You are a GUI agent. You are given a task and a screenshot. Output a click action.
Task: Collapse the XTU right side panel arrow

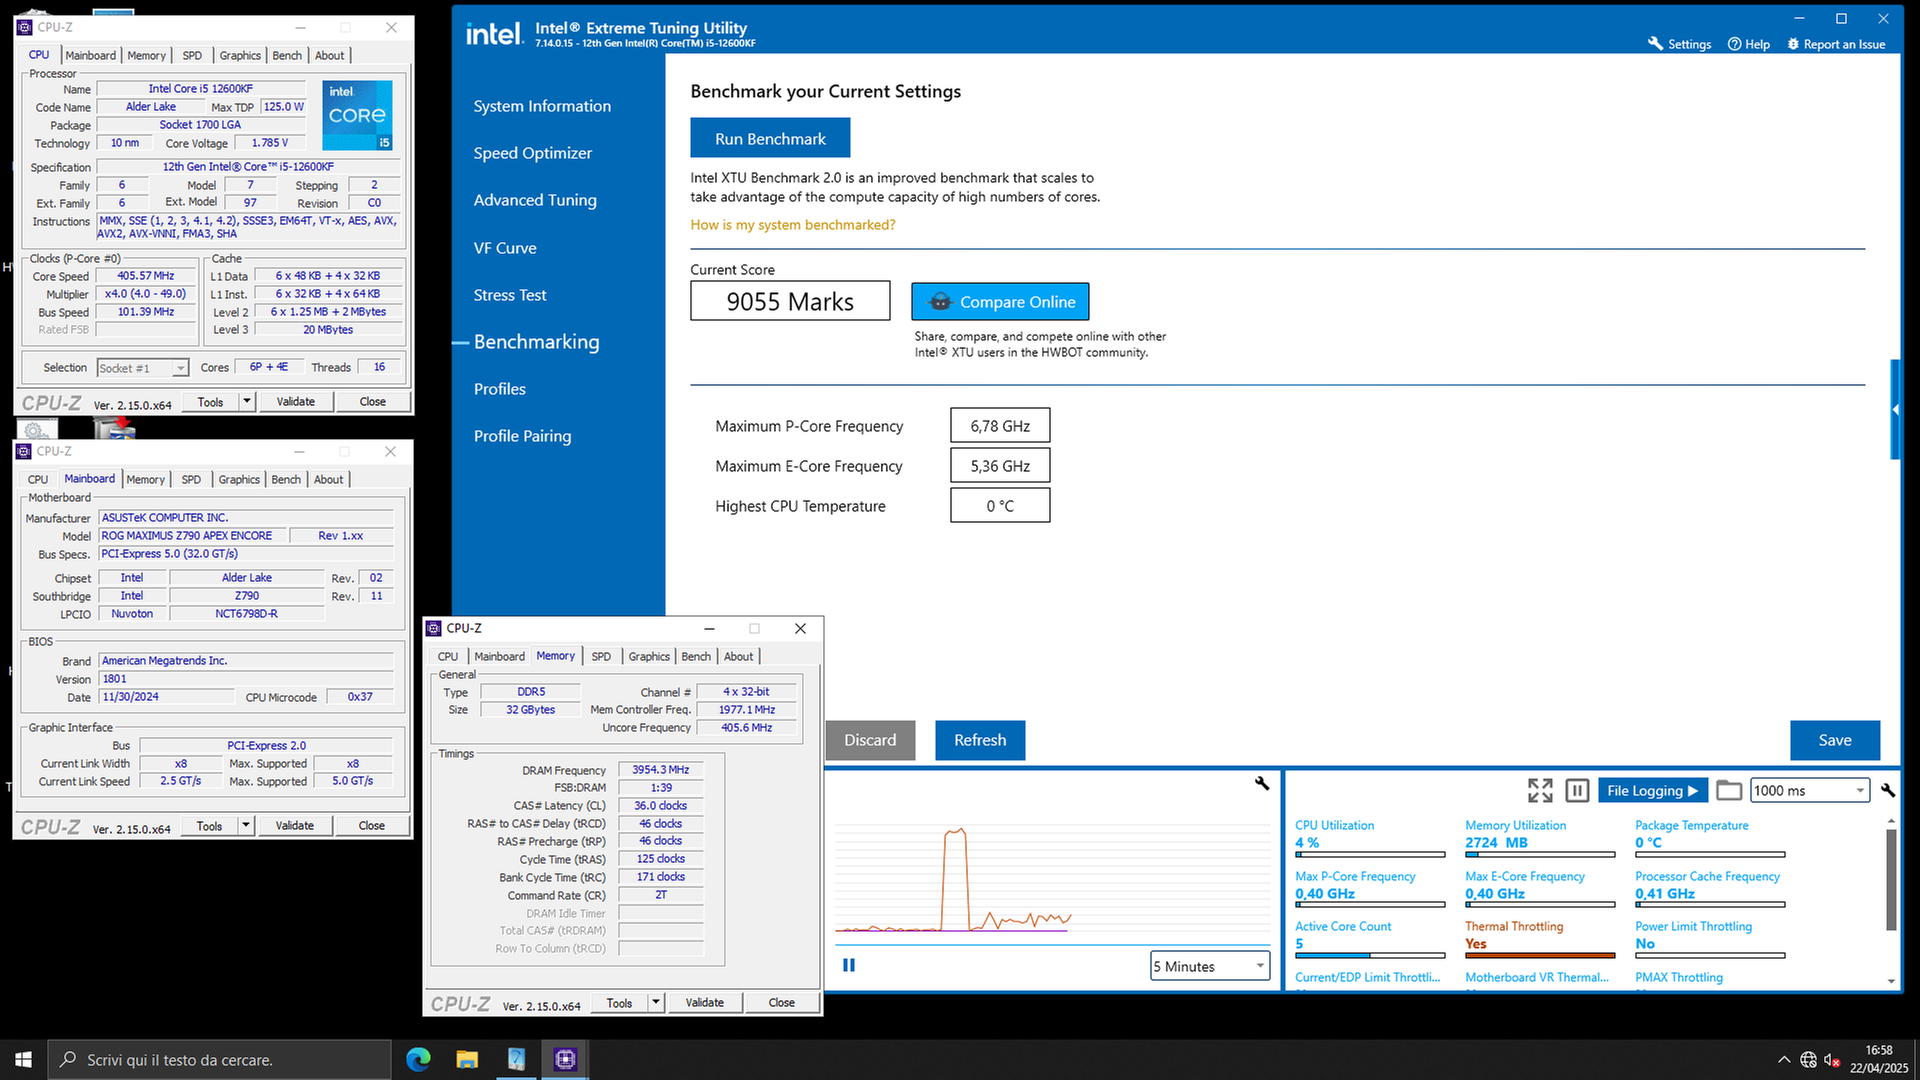point(1895,409)
